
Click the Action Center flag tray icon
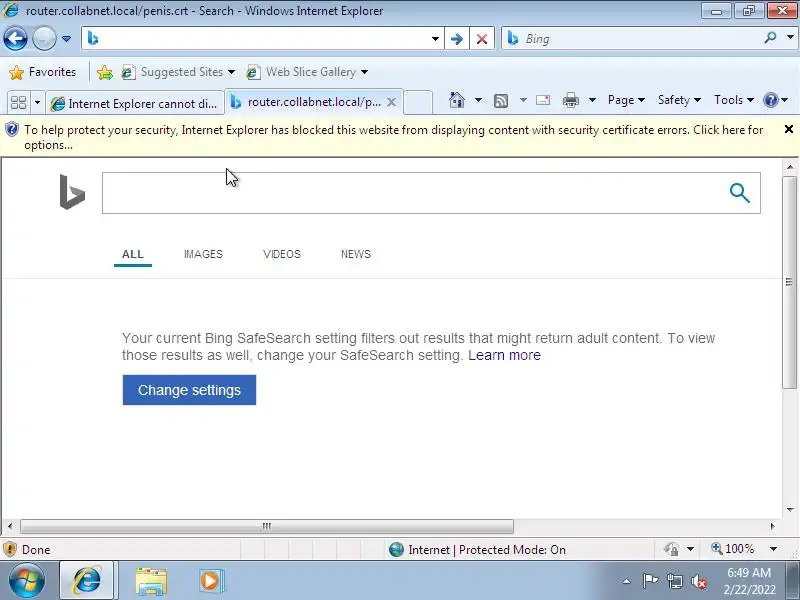[x=650, y=581]
